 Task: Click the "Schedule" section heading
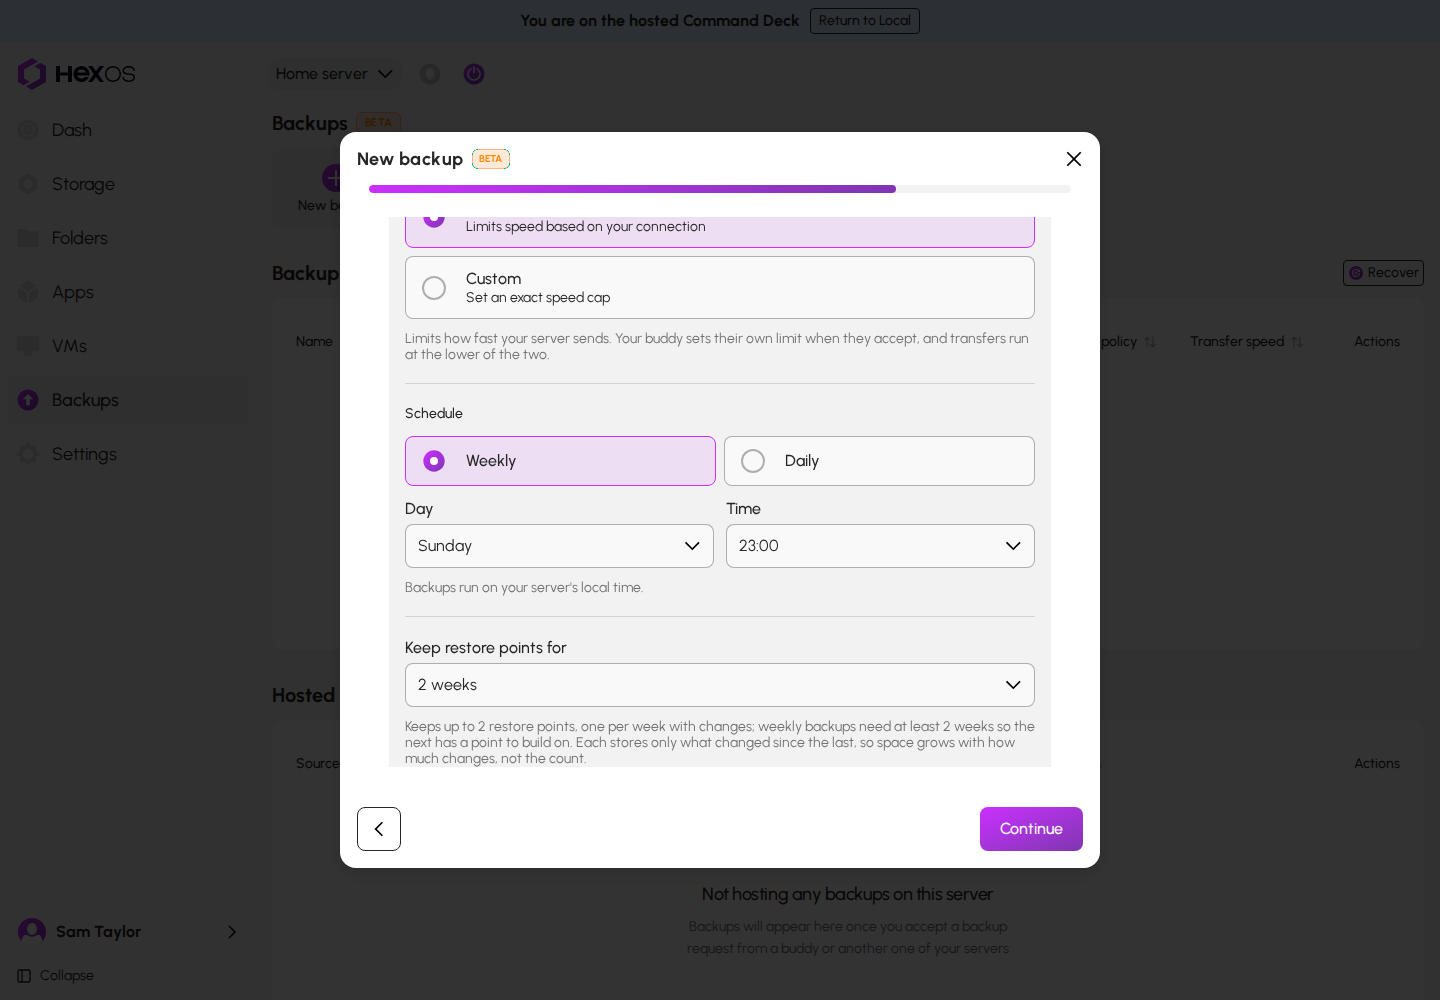[x=434, y=413]
